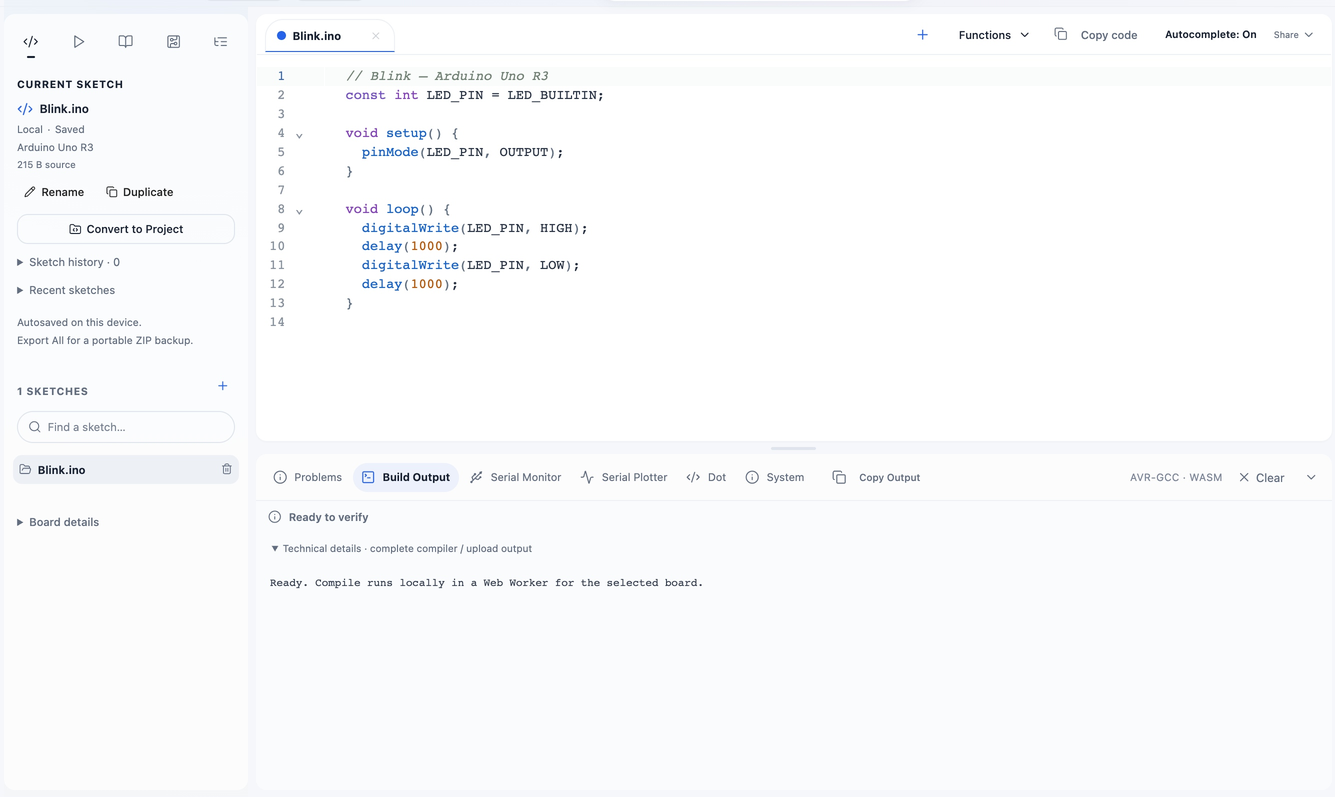
Task: Click the play/run icon in sidebar
Action: click(78, 42)
